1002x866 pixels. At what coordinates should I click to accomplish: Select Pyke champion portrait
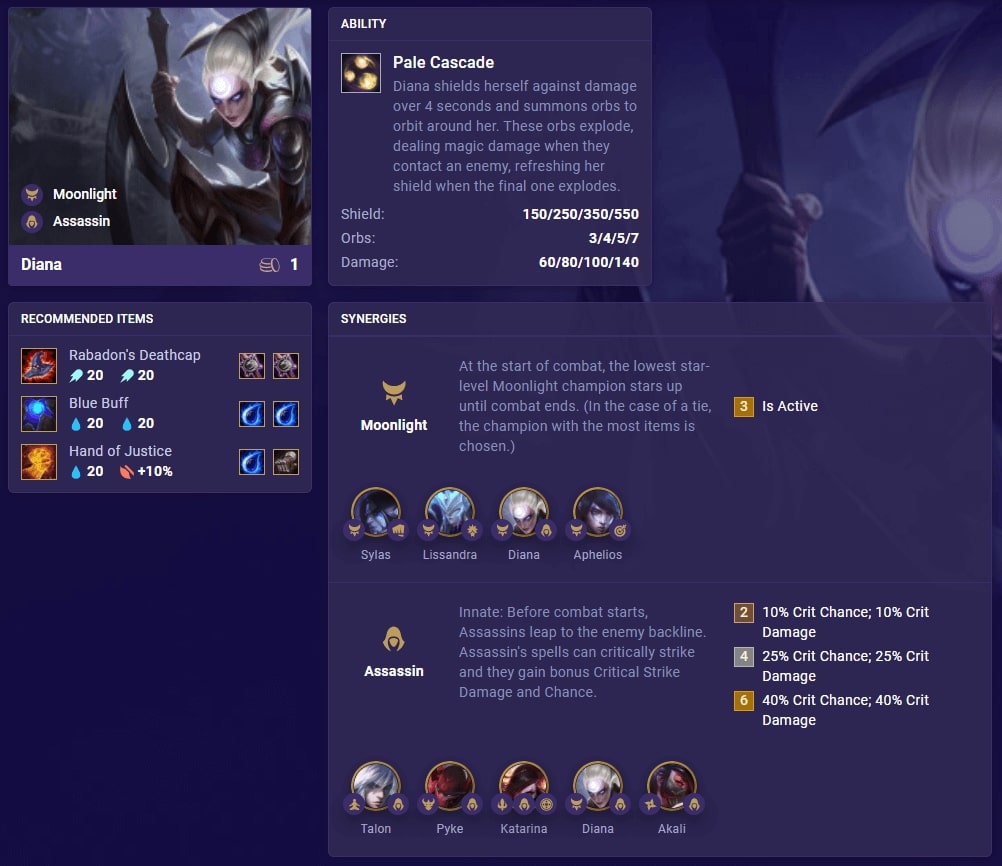pyautogui.click(x=450, y=786)
